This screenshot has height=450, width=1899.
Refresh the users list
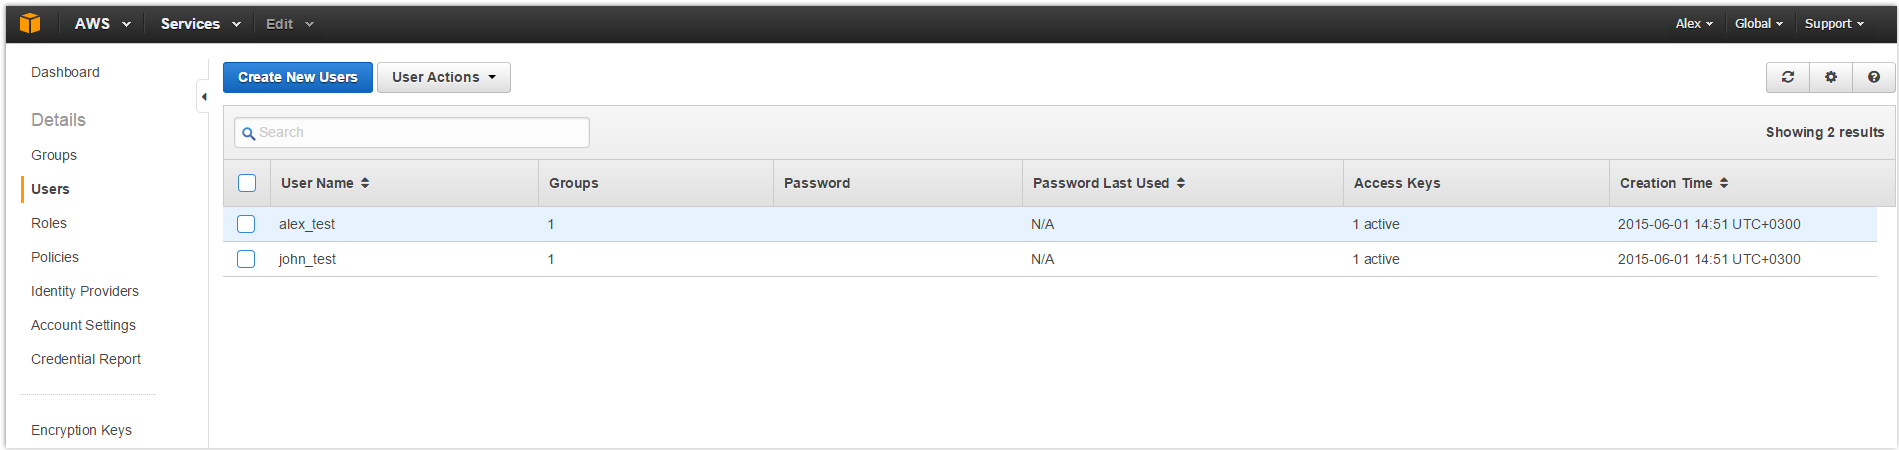point(1788,77)
